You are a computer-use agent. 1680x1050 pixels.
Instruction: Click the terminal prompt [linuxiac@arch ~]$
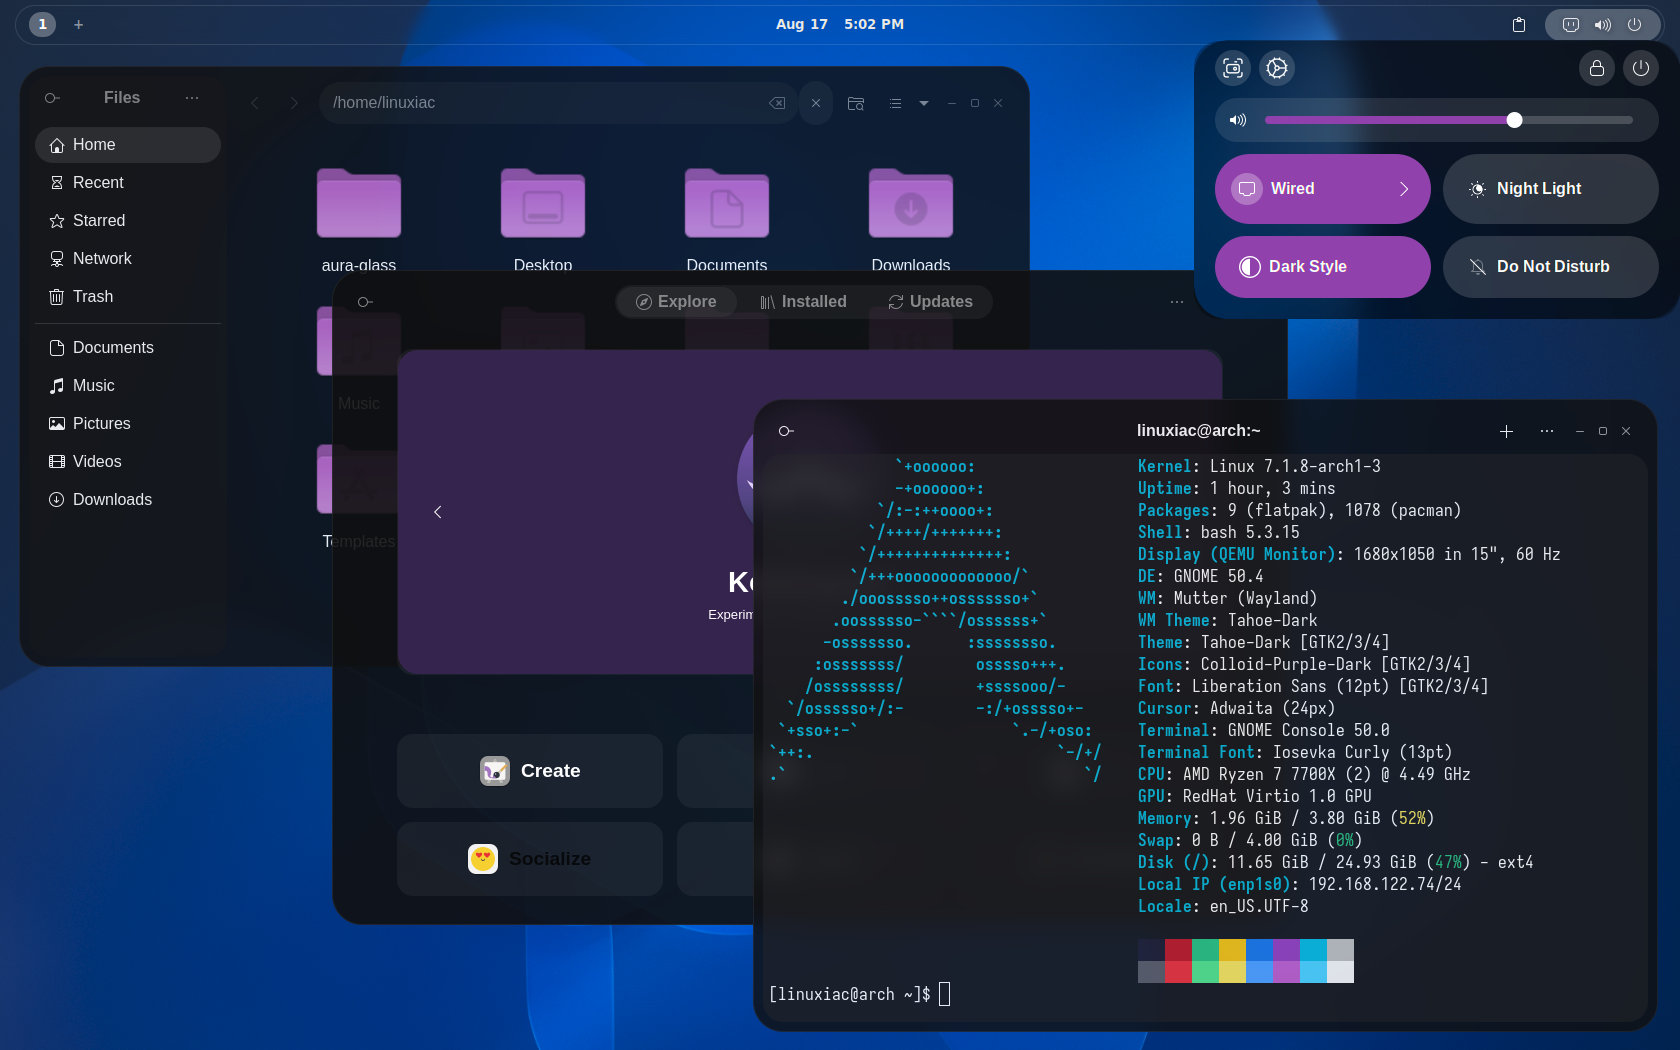tap(850, 995)
